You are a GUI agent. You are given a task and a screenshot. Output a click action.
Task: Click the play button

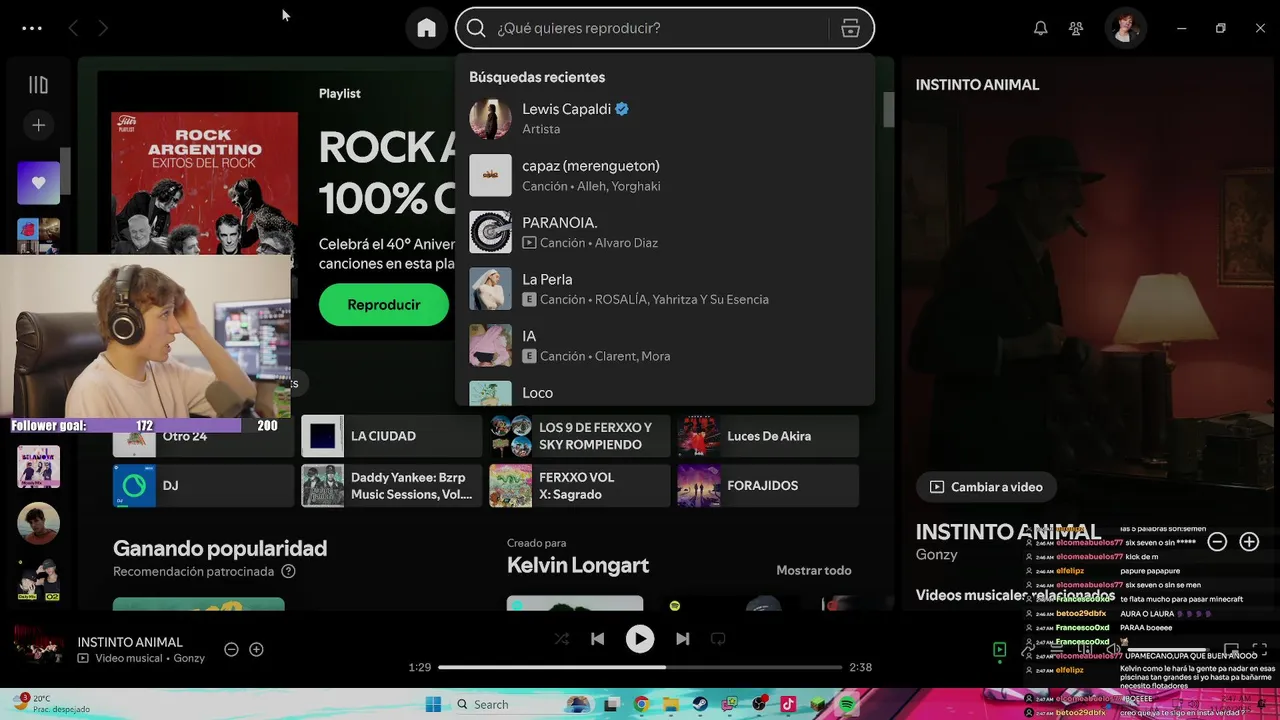(x=640, y=639)
